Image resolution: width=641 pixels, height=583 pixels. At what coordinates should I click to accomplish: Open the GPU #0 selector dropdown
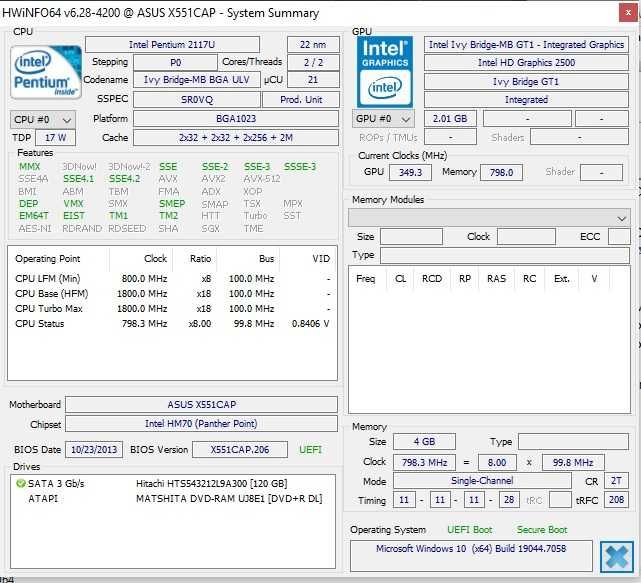point(383,119)
